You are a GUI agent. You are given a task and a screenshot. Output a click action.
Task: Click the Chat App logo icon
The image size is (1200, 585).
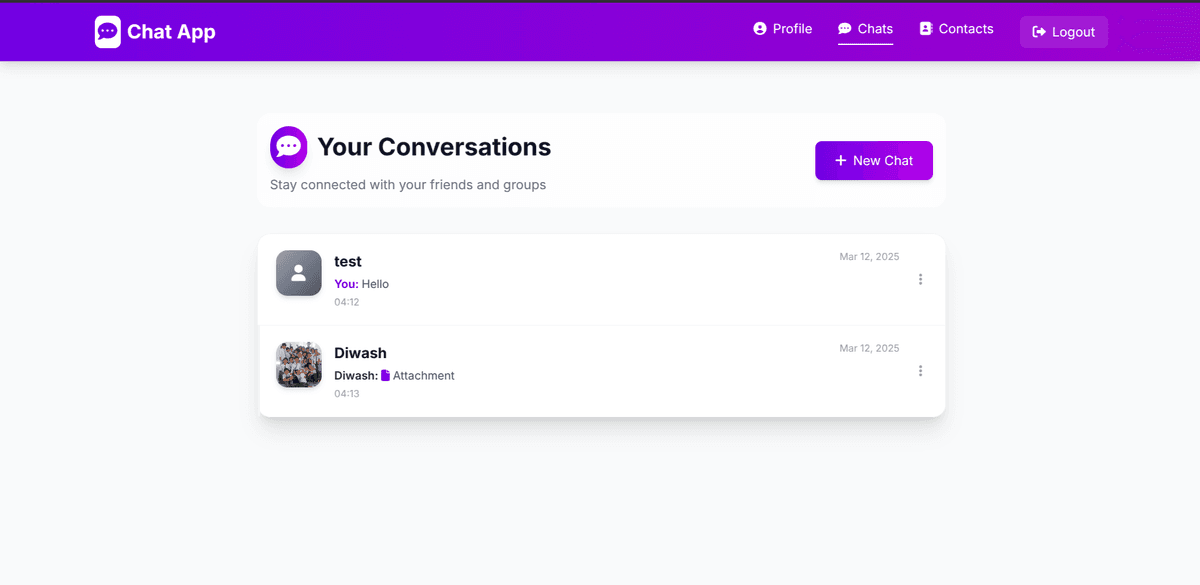tap(106, 31)
